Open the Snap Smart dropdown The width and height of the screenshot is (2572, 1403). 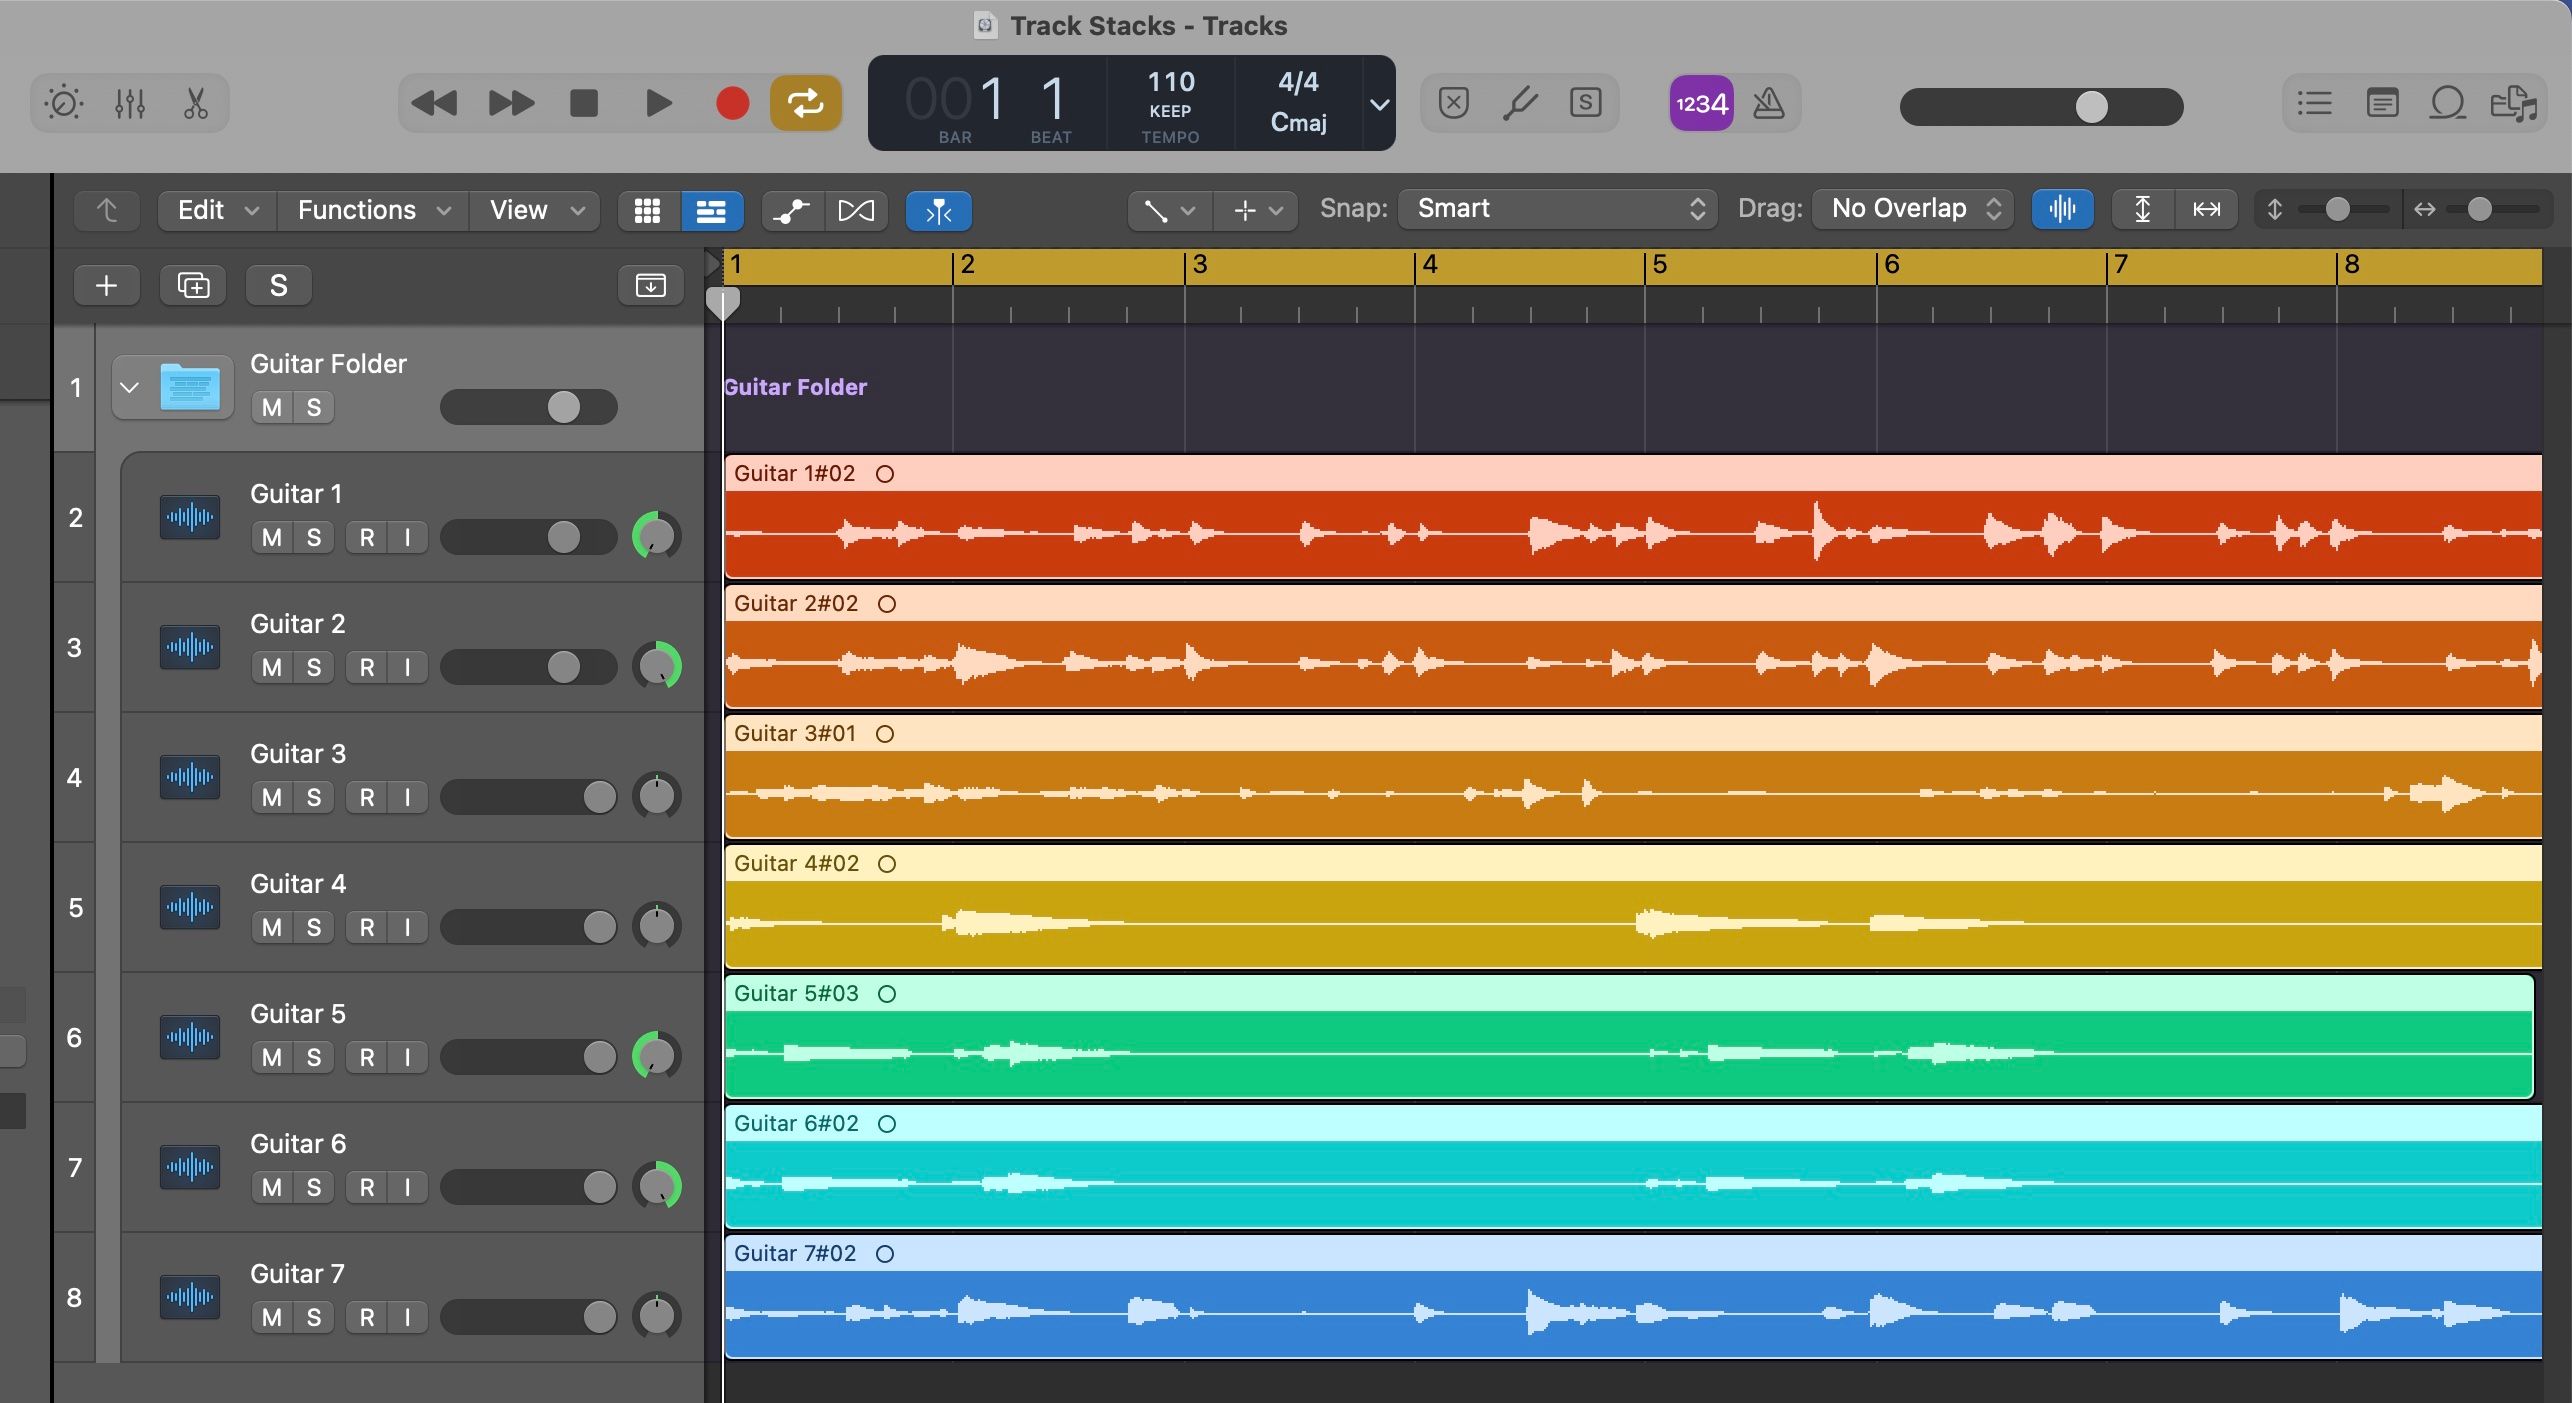point(1556,209)
